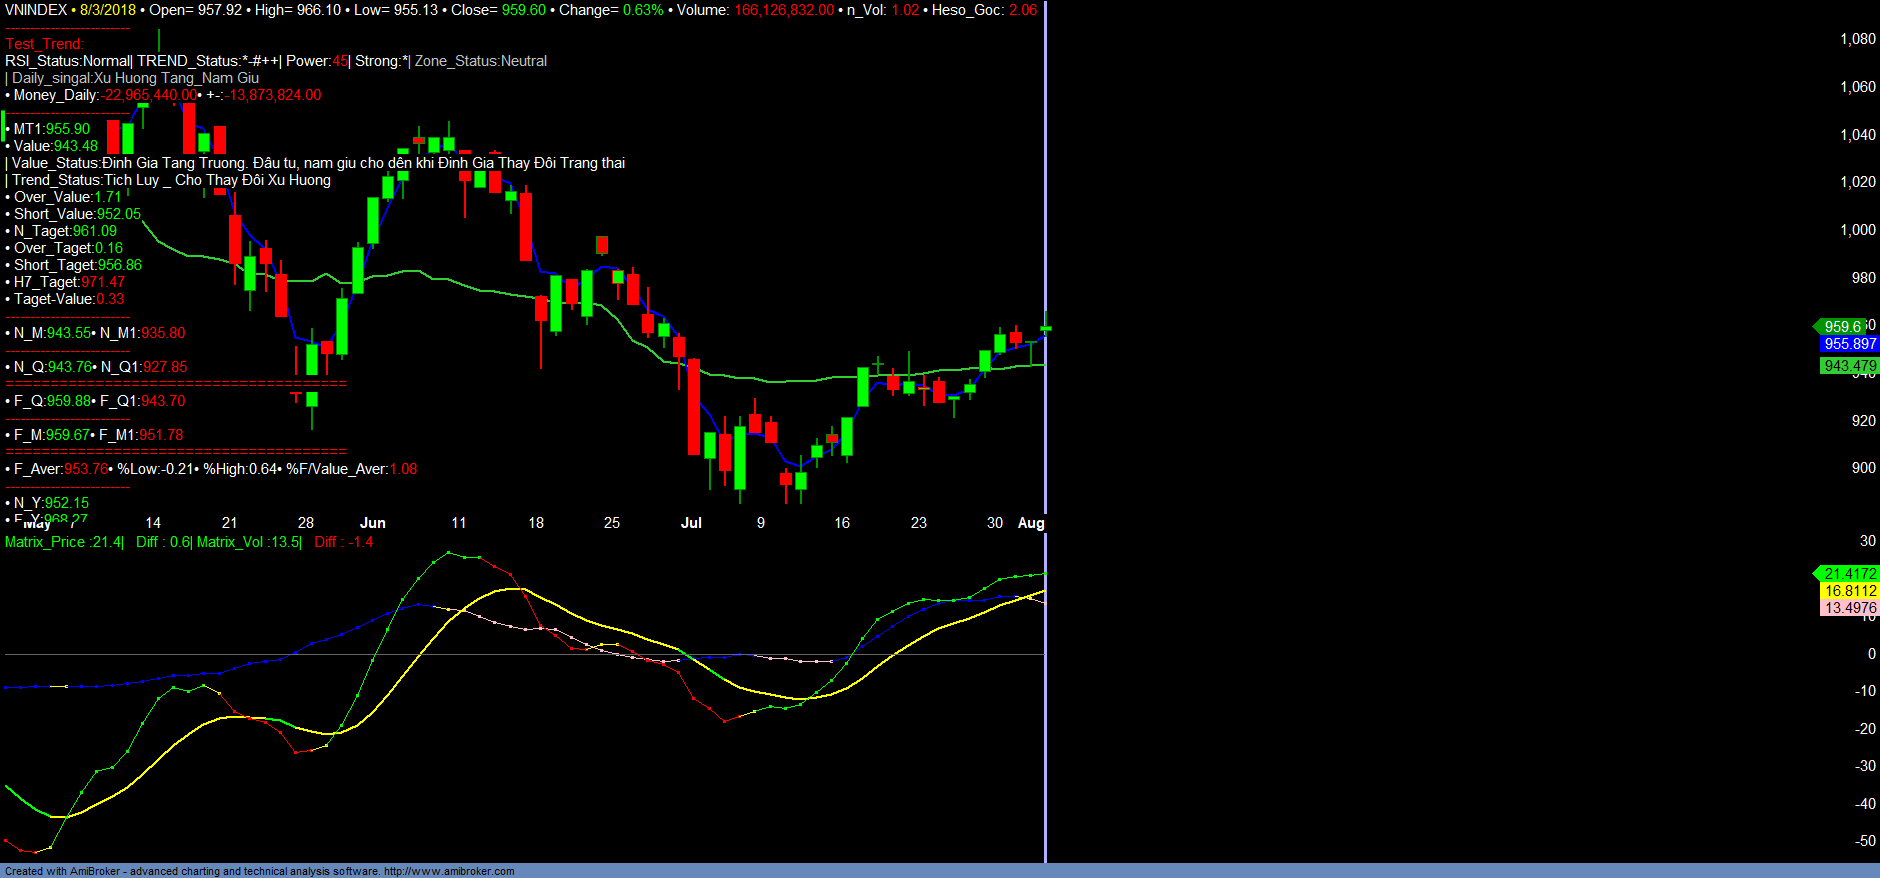The height and width of the screenshot is (878, 1880).
Task: Click the 1,040 level on the price axis
Action: pos(1857,135)
